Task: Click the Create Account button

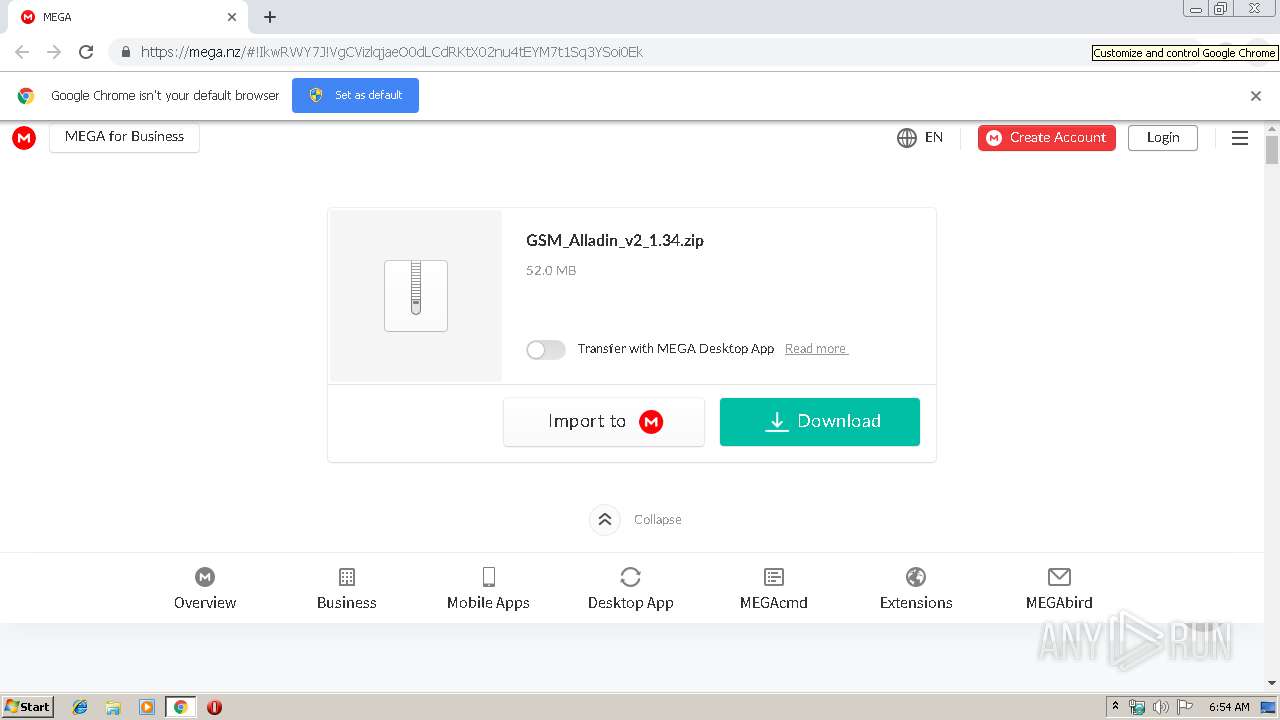Action: pyautogui.click(x=1047, y=138)
